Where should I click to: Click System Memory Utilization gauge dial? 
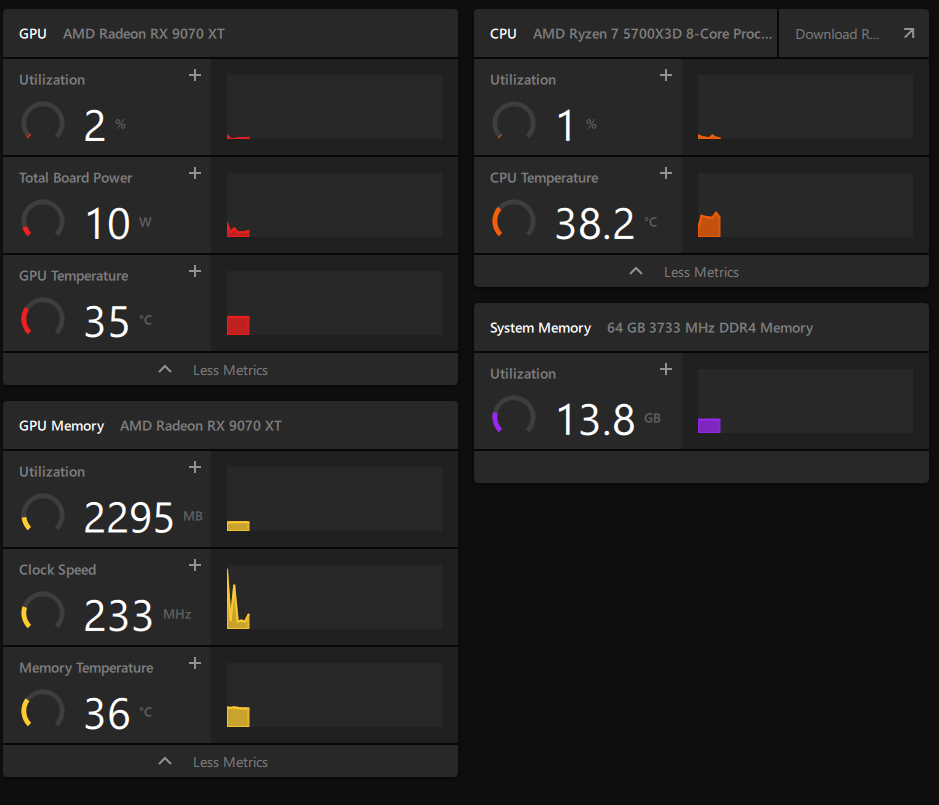click(x=514, y=416)
